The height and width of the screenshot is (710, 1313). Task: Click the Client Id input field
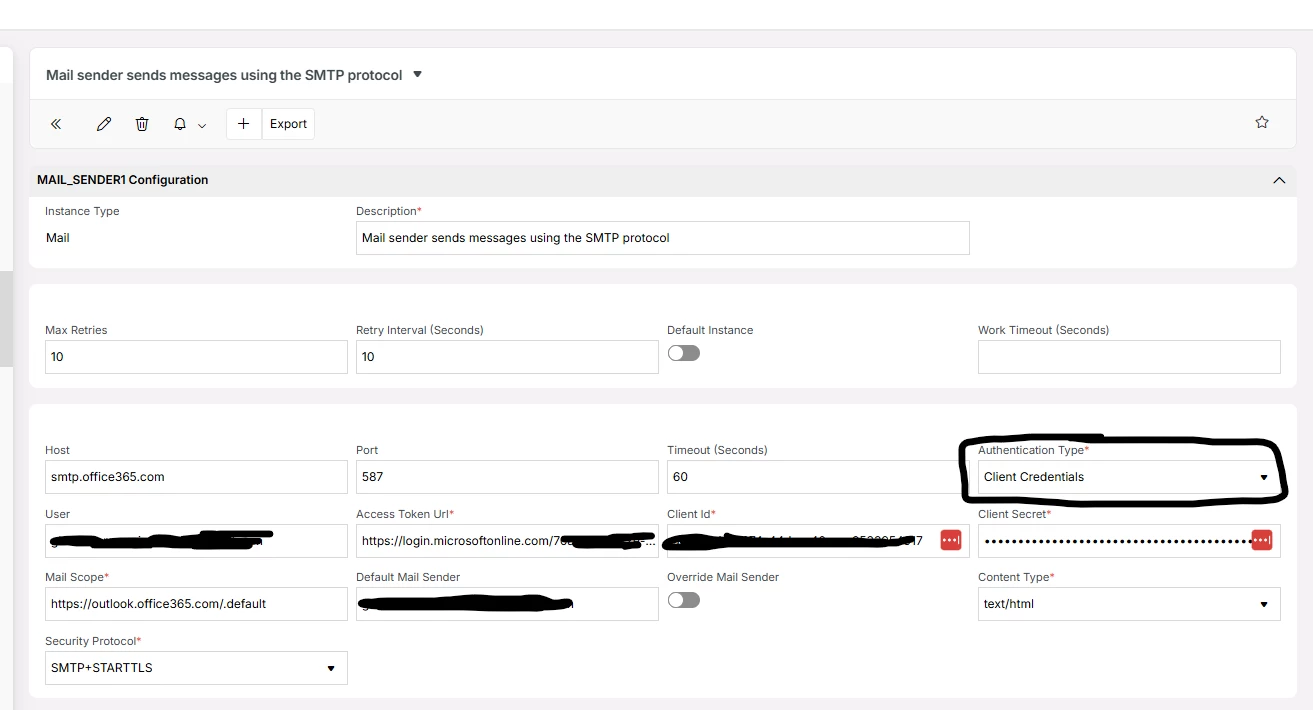click(818, 541)
